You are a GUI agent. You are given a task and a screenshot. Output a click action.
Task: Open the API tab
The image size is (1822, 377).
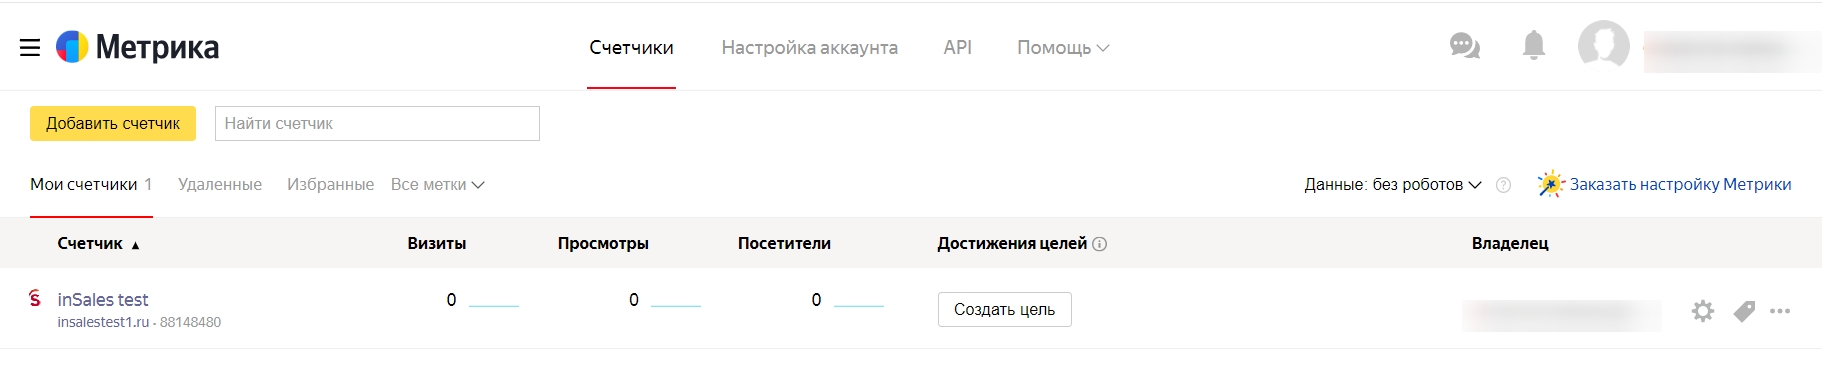pos(957,47)
